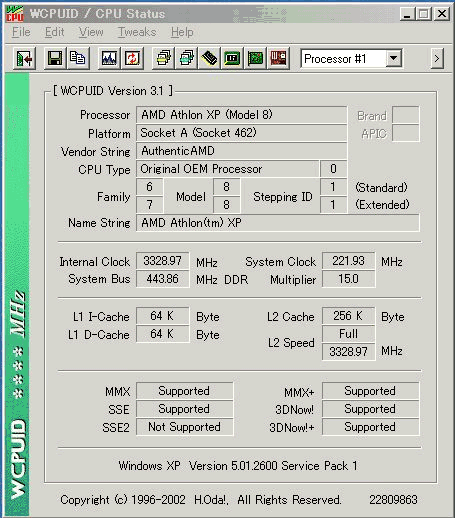Click the MMX+ 'Supported' field
This screenshot has width=455, height=518.
pyautogui.click(x=371, y=391)
